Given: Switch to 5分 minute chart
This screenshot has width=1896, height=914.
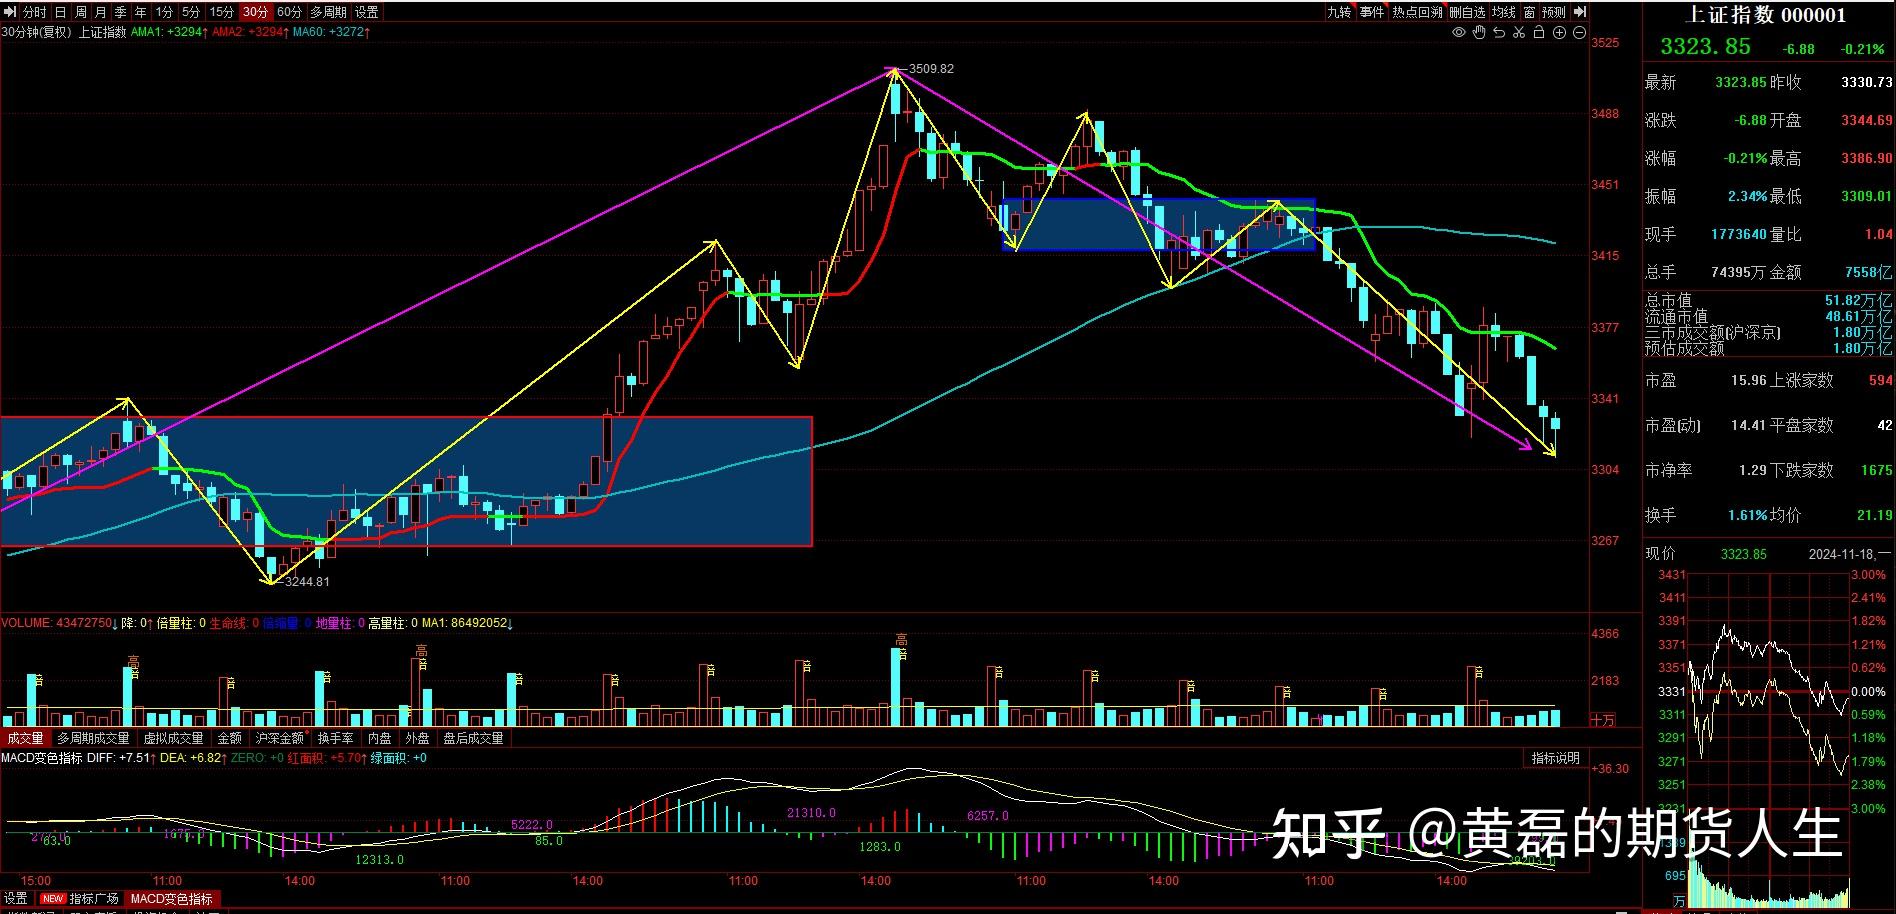Looking at the screenshot, I should click(x=191, y=12).
